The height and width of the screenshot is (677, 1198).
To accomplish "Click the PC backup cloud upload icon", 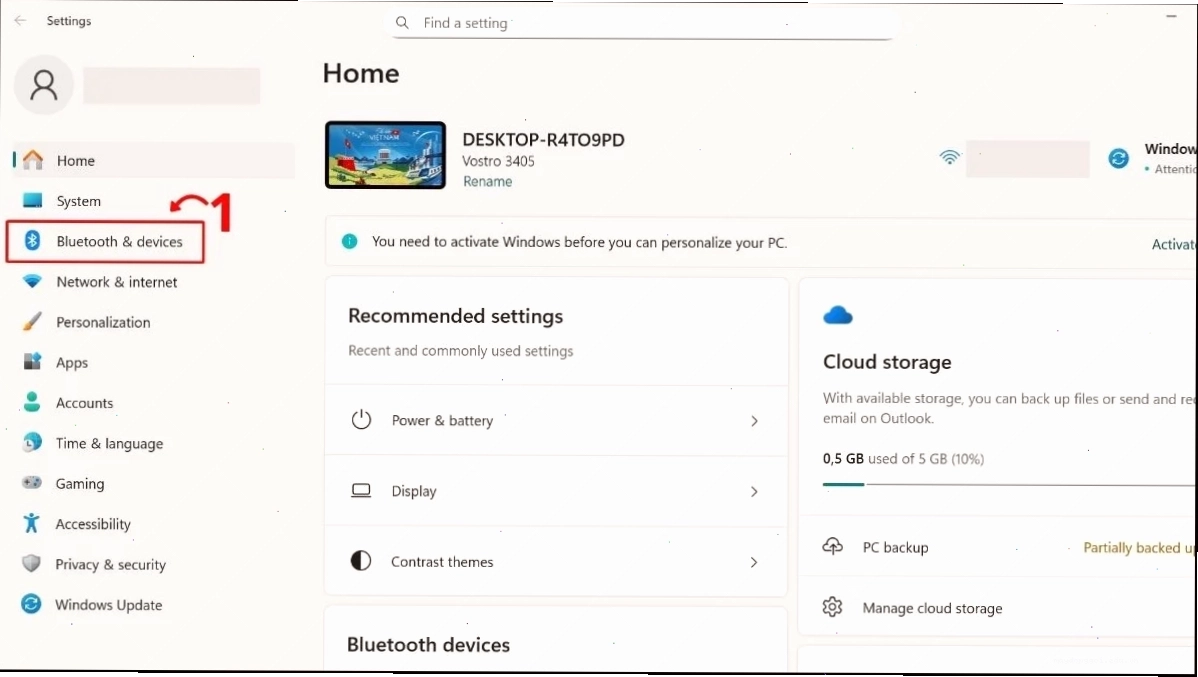I will pyautogui.click(x=832, y=546).
